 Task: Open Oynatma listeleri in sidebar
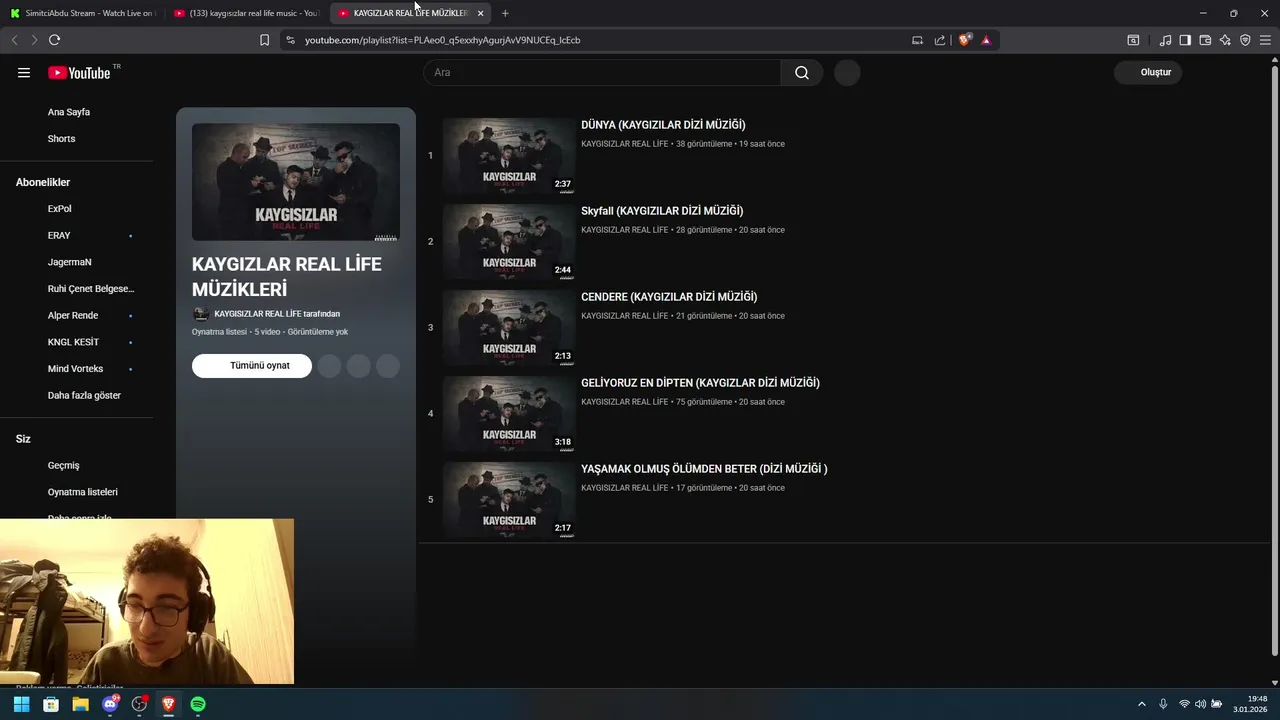(82, 492)
